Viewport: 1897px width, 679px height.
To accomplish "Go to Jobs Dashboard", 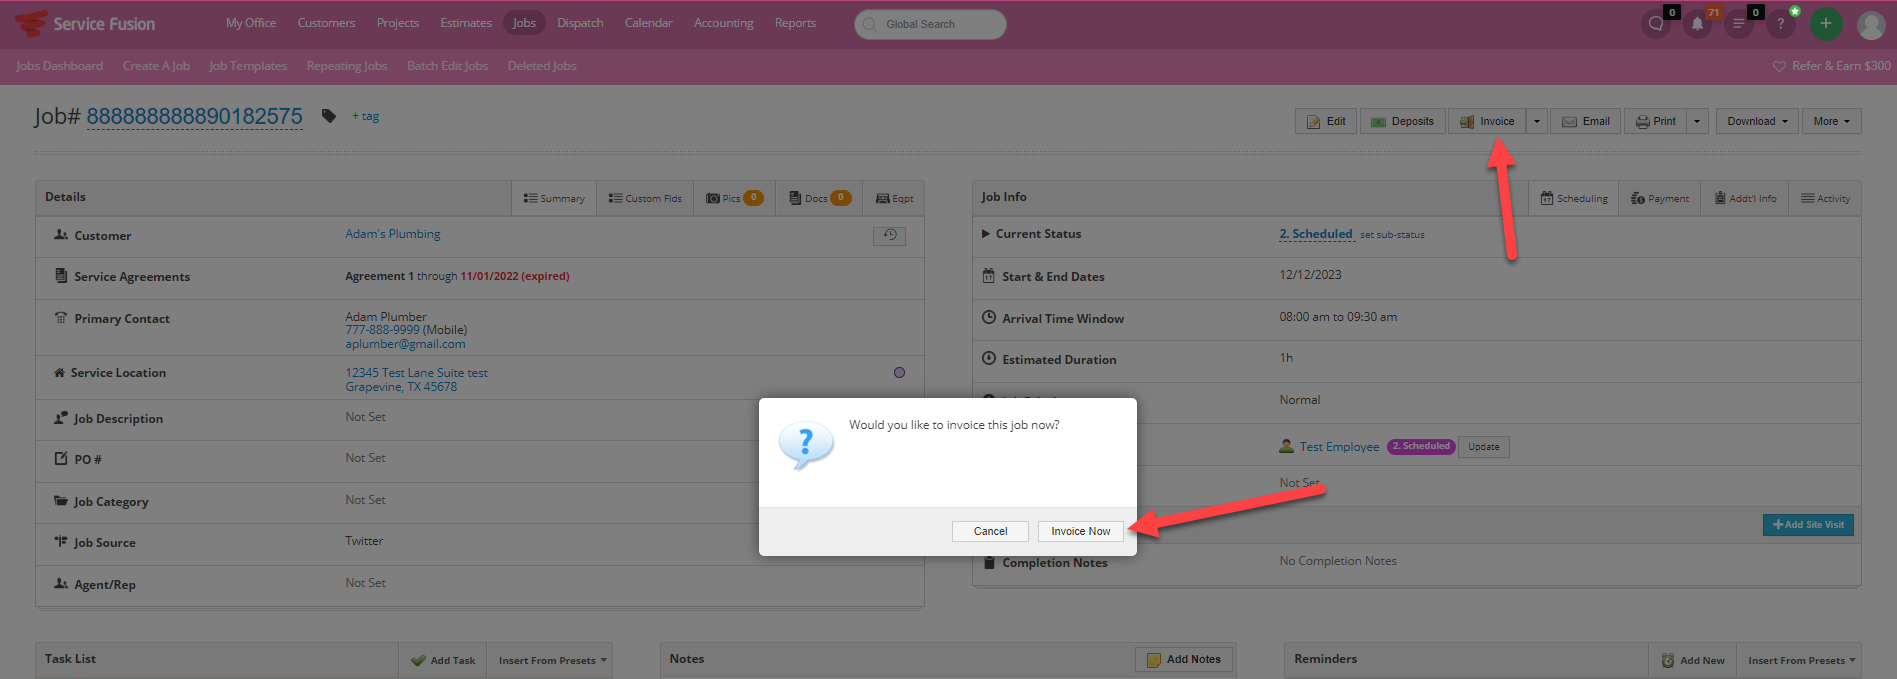I will [x=59, y=66].
